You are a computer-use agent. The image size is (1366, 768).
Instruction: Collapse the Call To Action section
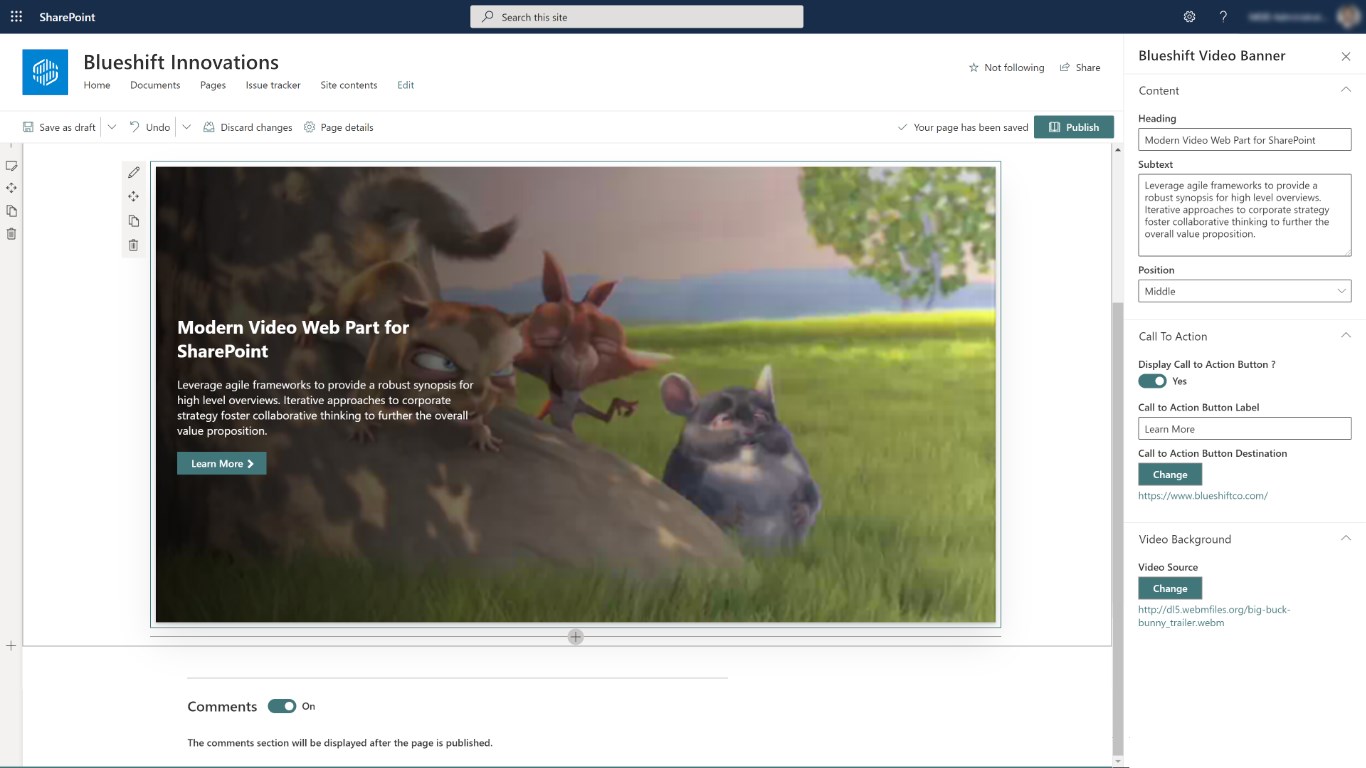[x=1346, y=336]
